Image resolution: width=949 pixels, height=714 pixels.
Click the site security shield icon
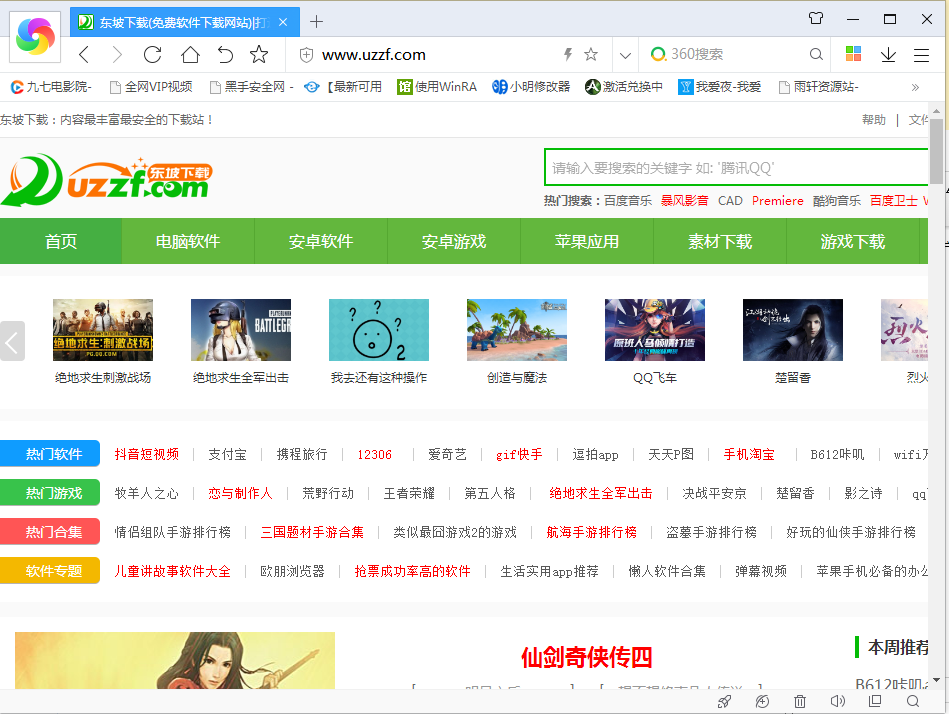307,55
